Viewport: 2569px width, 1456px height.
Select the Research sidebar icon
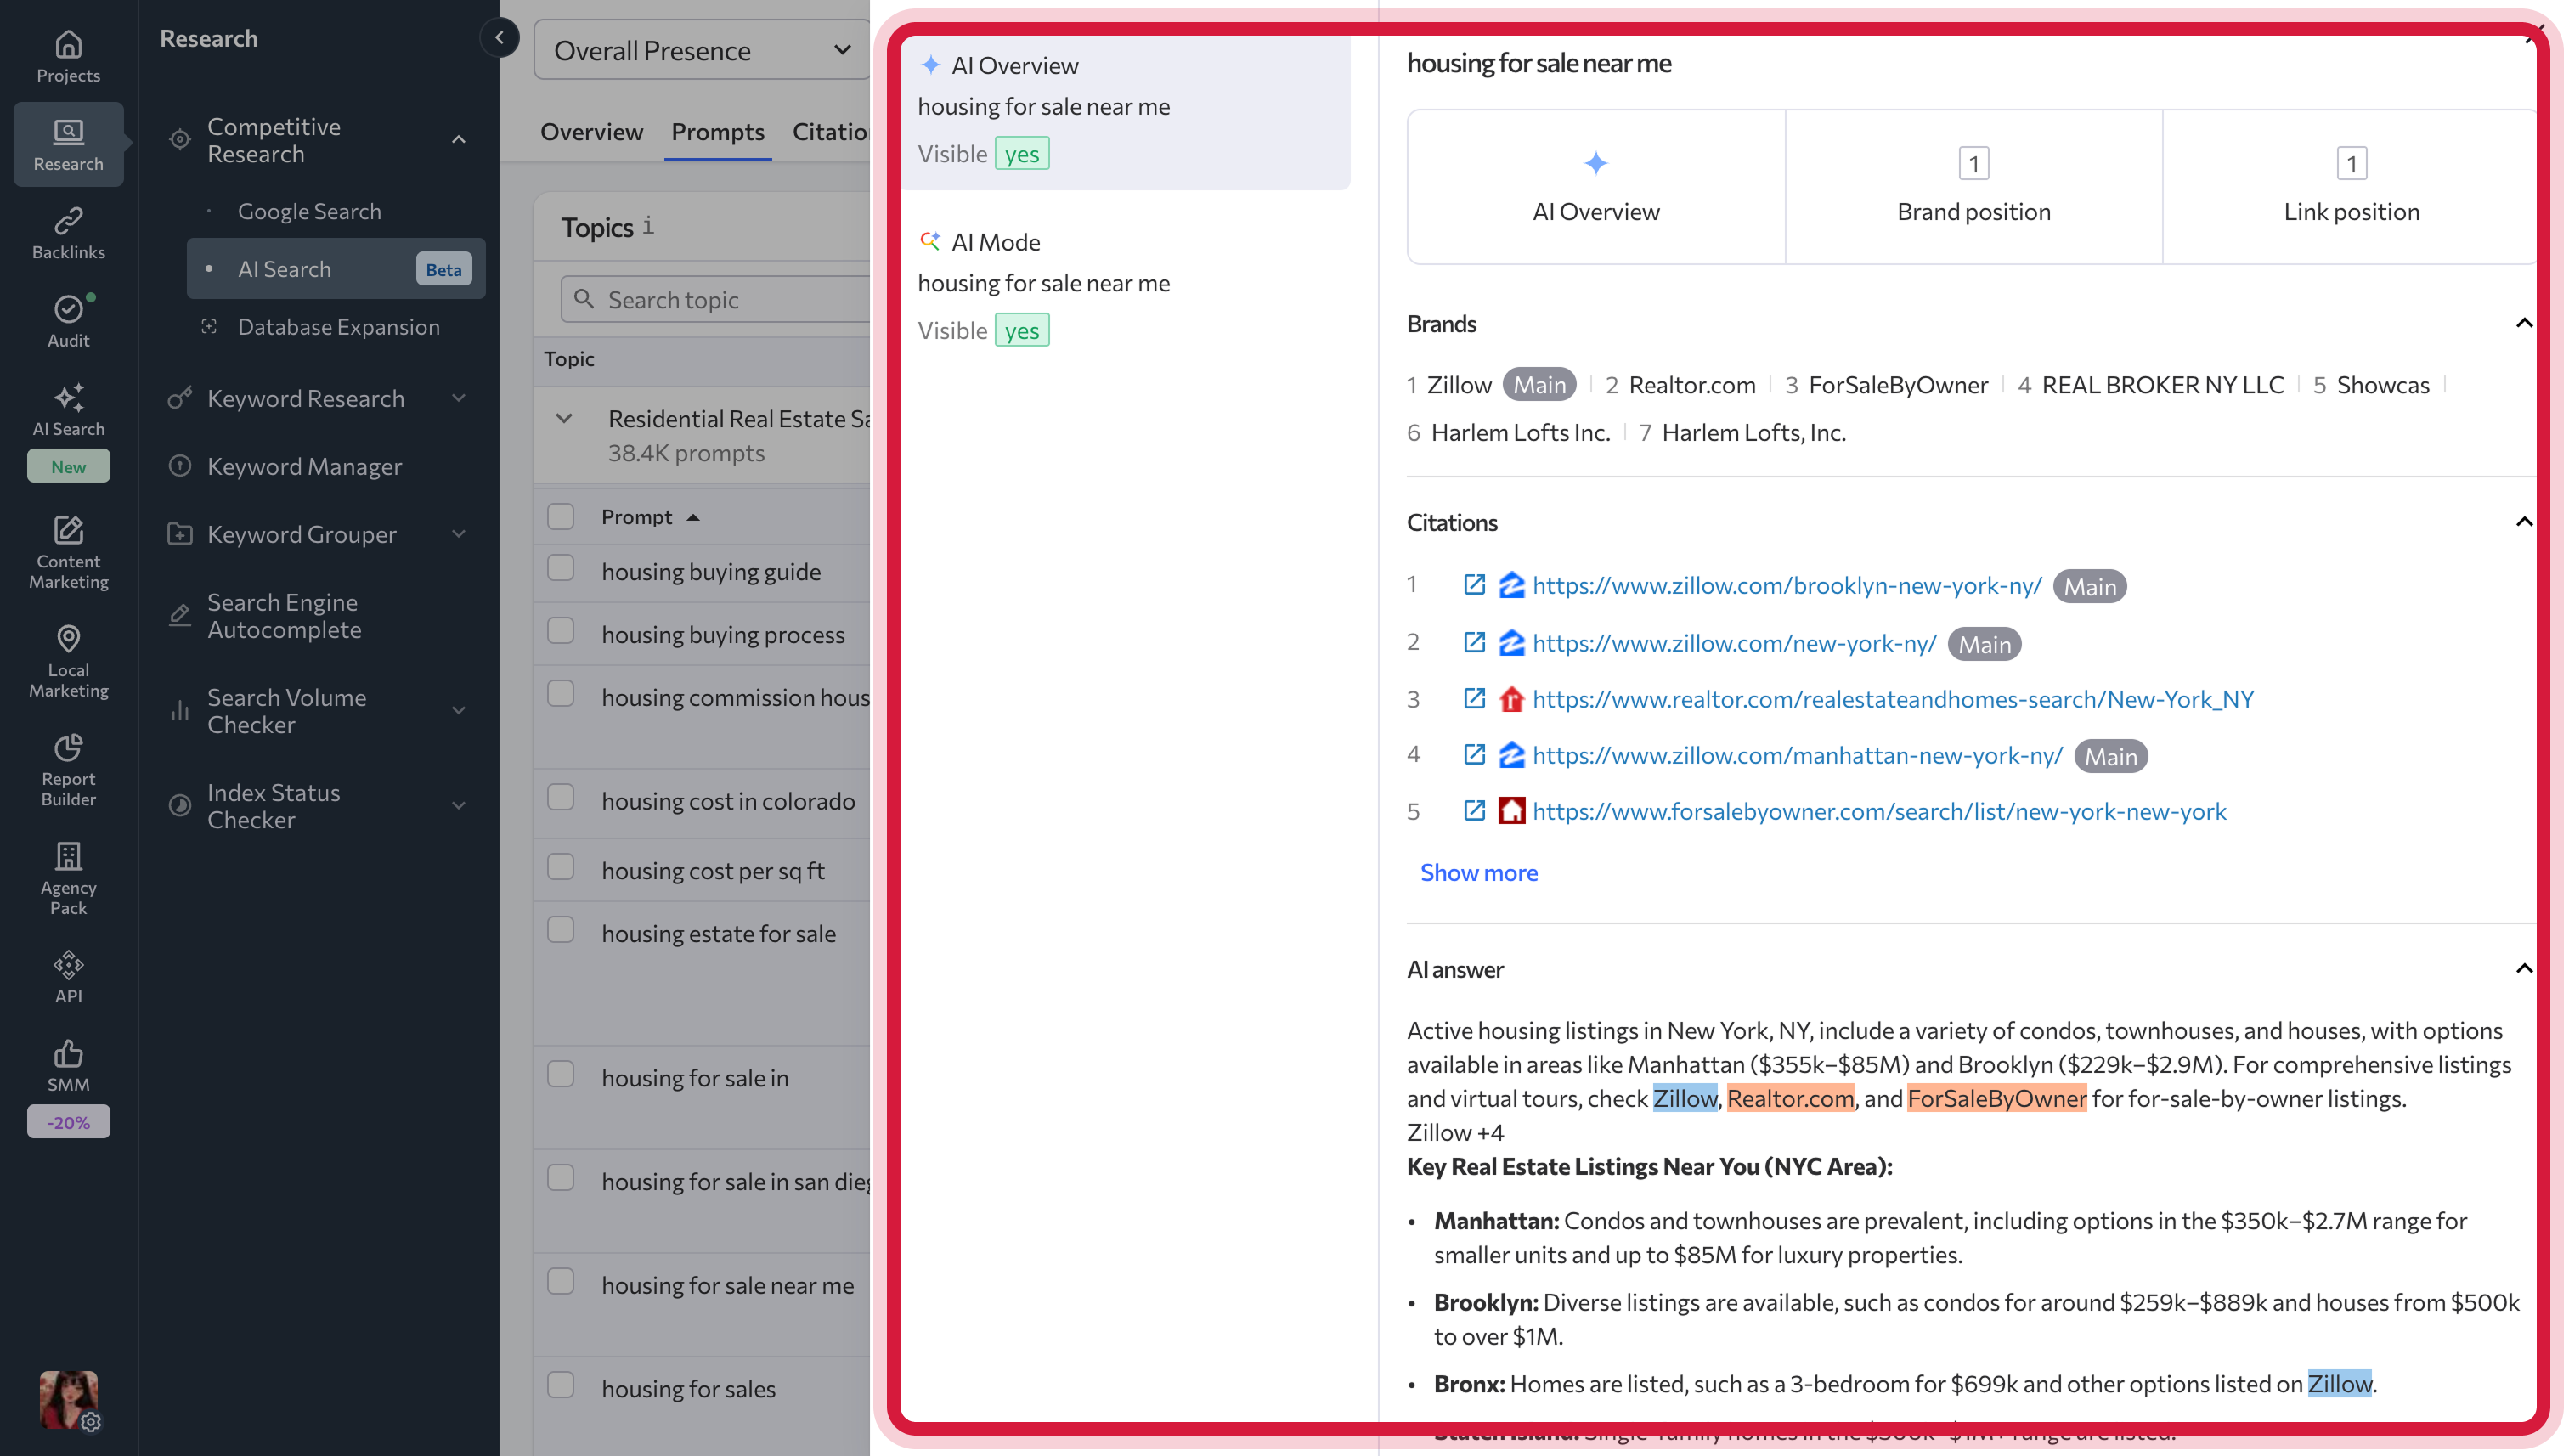click(x=68, y=133)
